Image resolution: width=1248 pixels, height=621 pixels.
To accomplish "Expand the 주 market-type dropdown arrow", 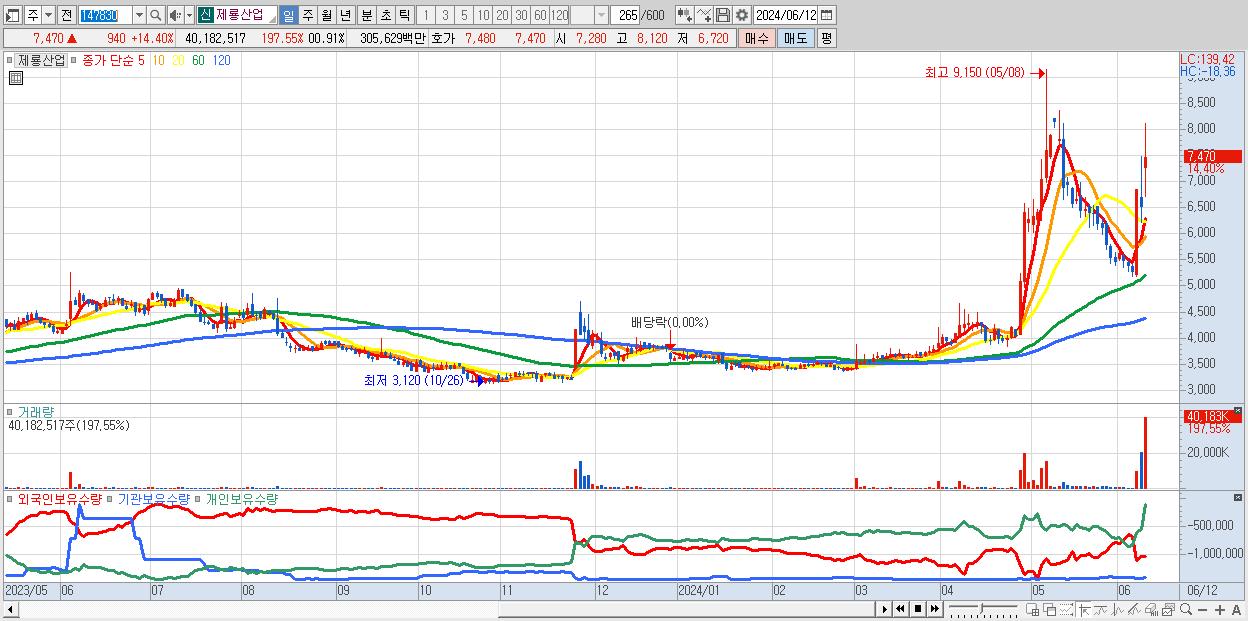I will [48, 15].
